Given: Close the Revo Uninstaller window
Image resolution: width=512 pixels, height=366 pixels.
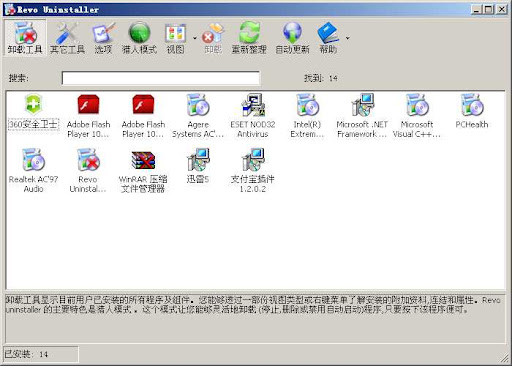Looking at the screenshot, I should [501, 9].
